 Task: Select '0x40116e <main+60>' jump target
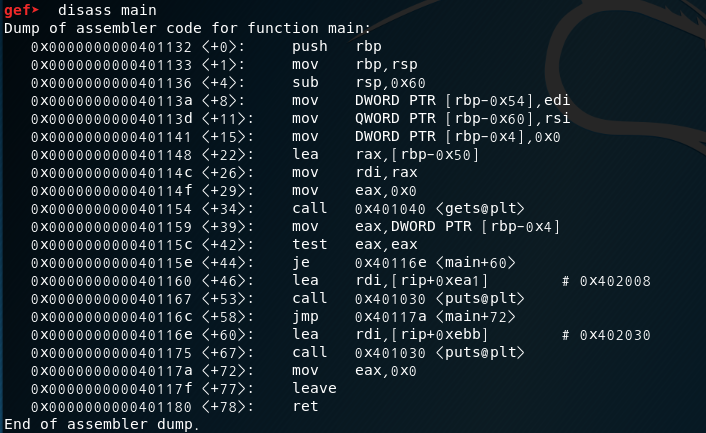tap(435, 263)
